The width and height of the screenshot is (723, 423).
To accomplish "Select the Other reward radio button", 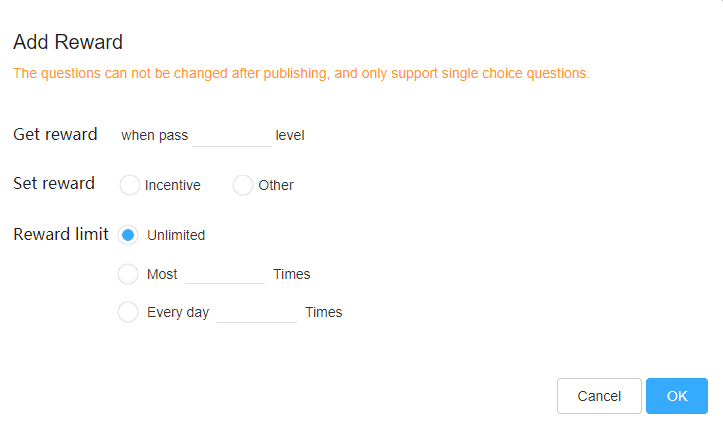I will coord(243,185).
